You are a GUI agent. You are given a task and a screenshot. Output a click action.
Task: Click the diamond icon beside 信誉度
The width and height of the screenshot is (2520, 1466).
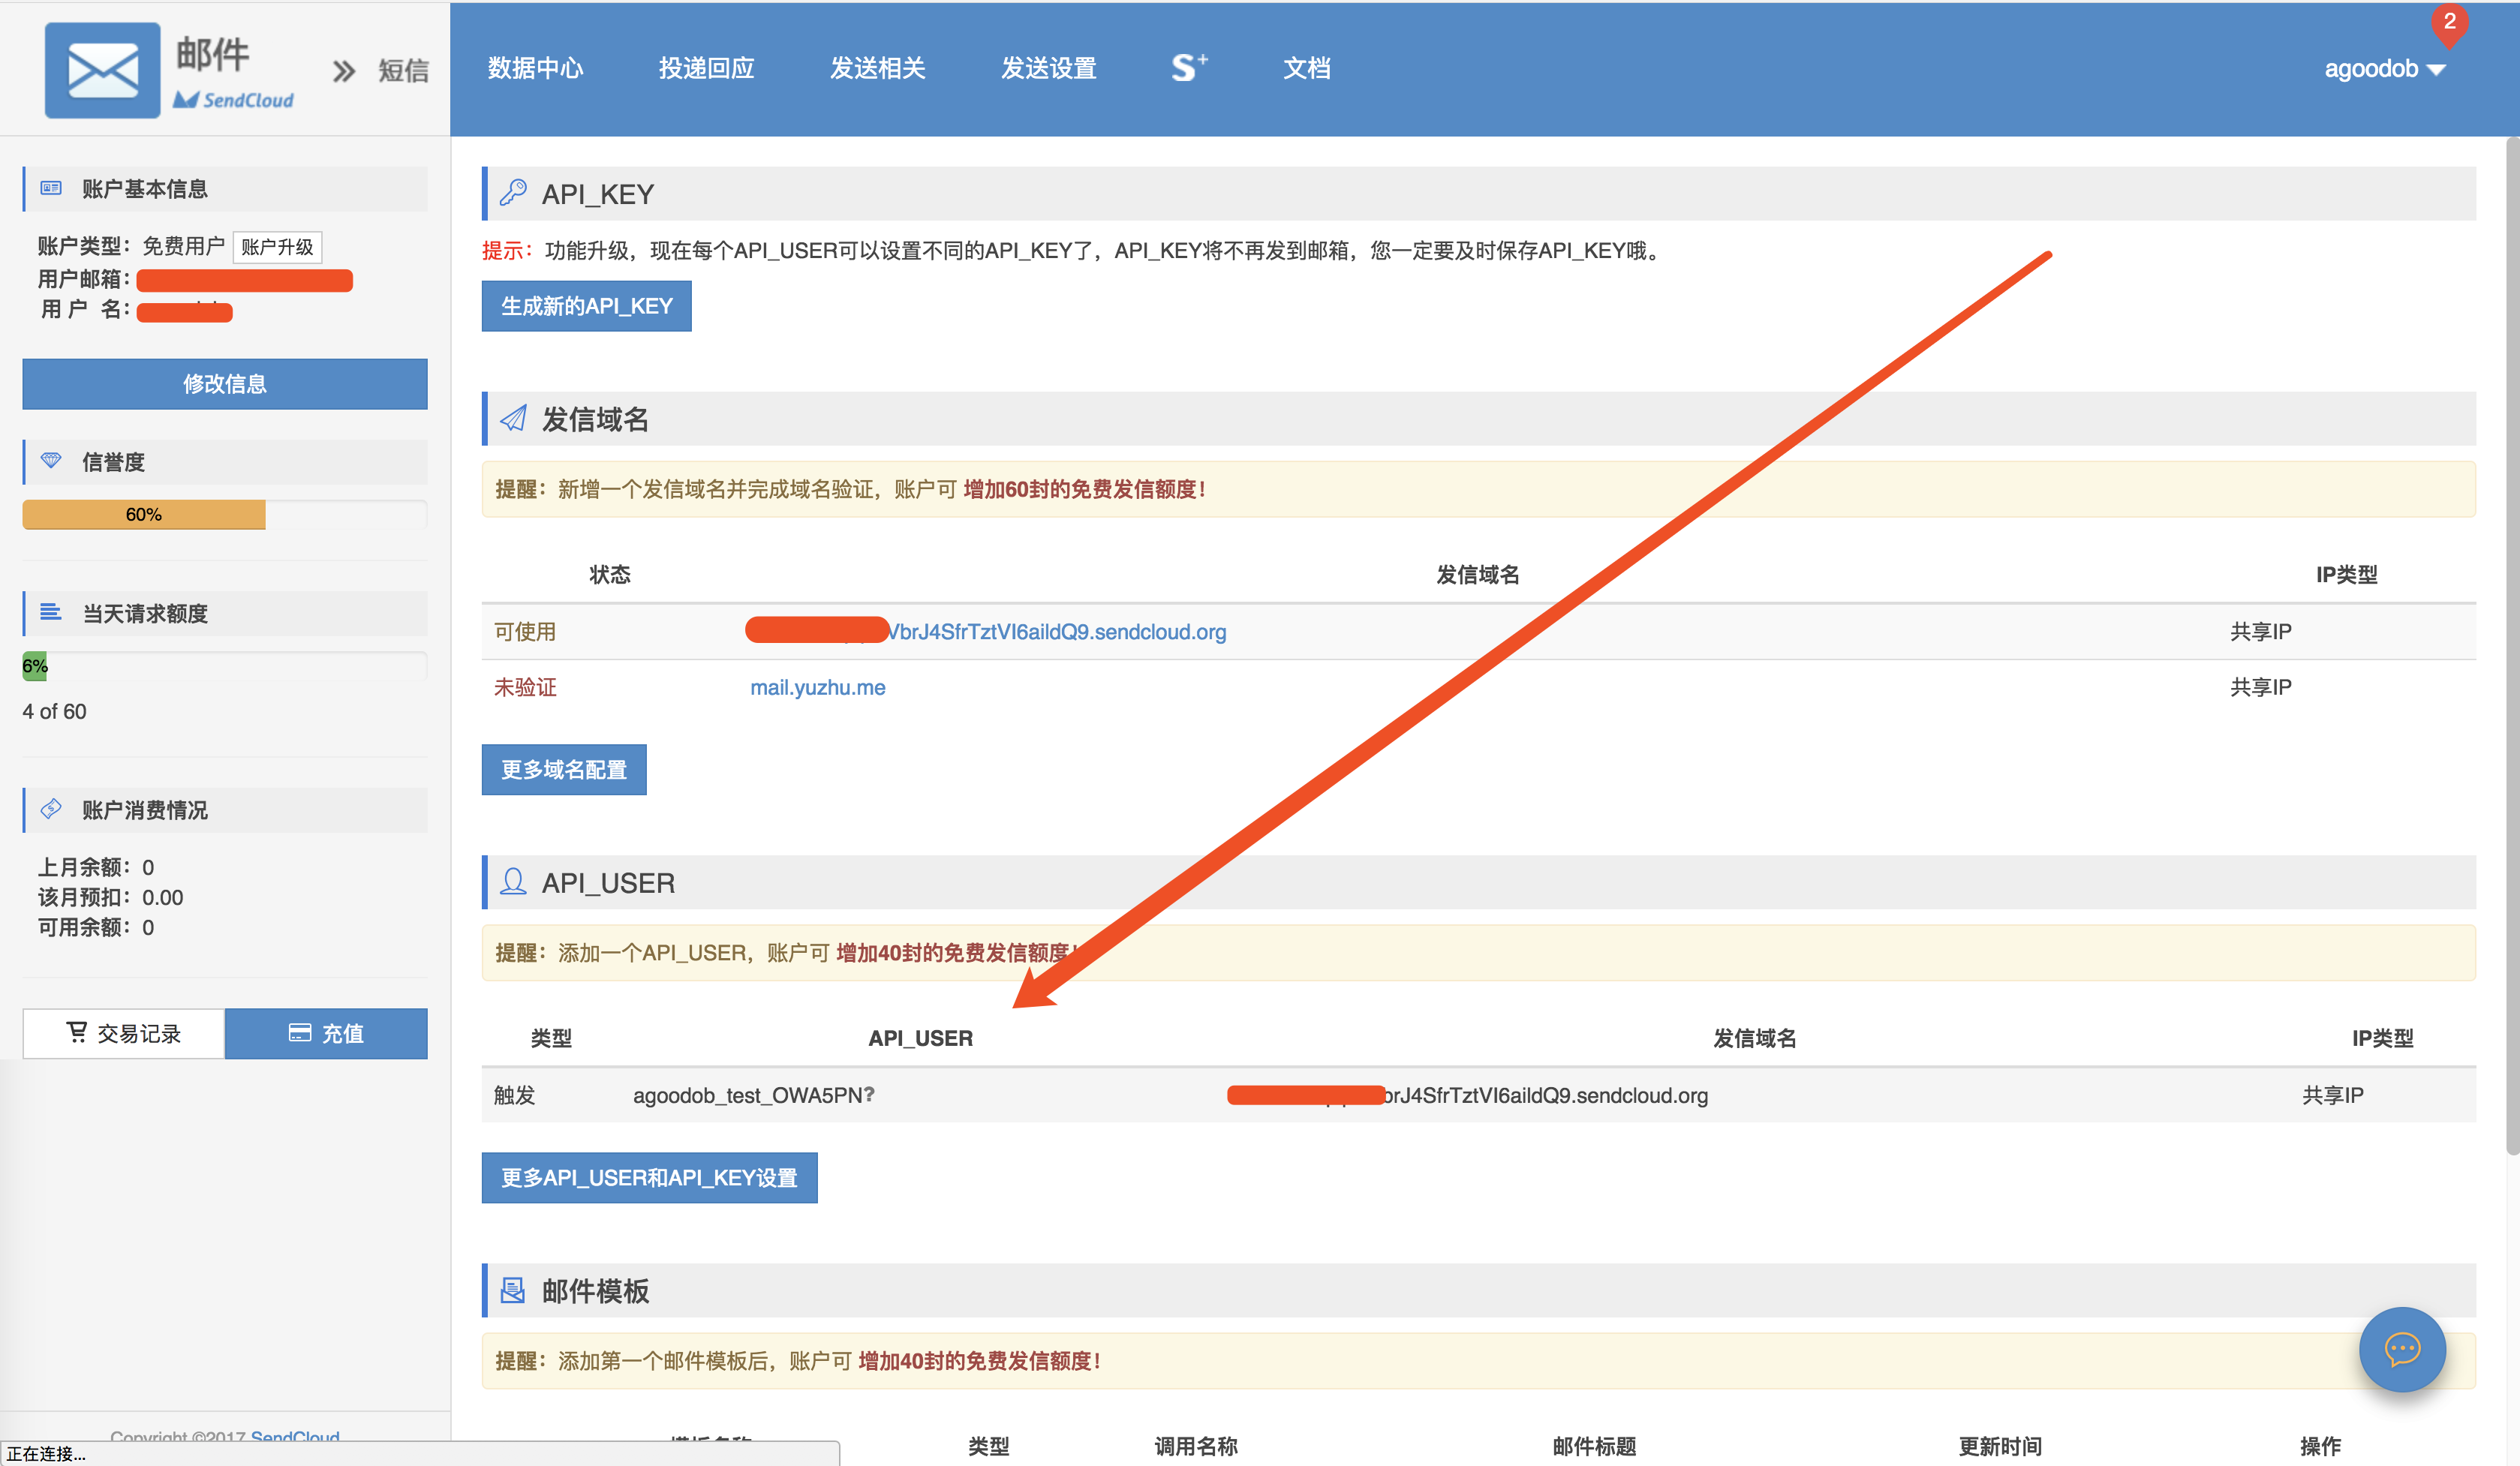(x=51, y=461)
